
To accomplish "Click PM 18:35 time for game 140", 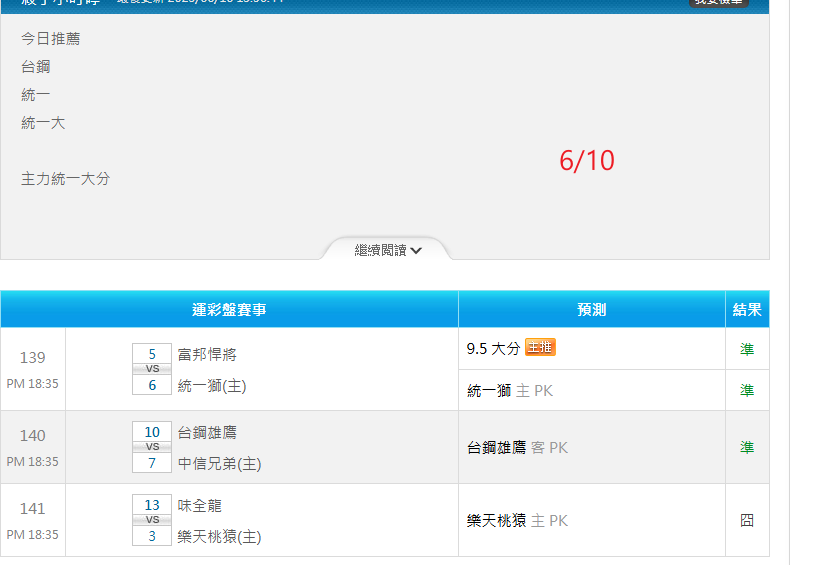I will pyautogui.click(x=32, y=462).
